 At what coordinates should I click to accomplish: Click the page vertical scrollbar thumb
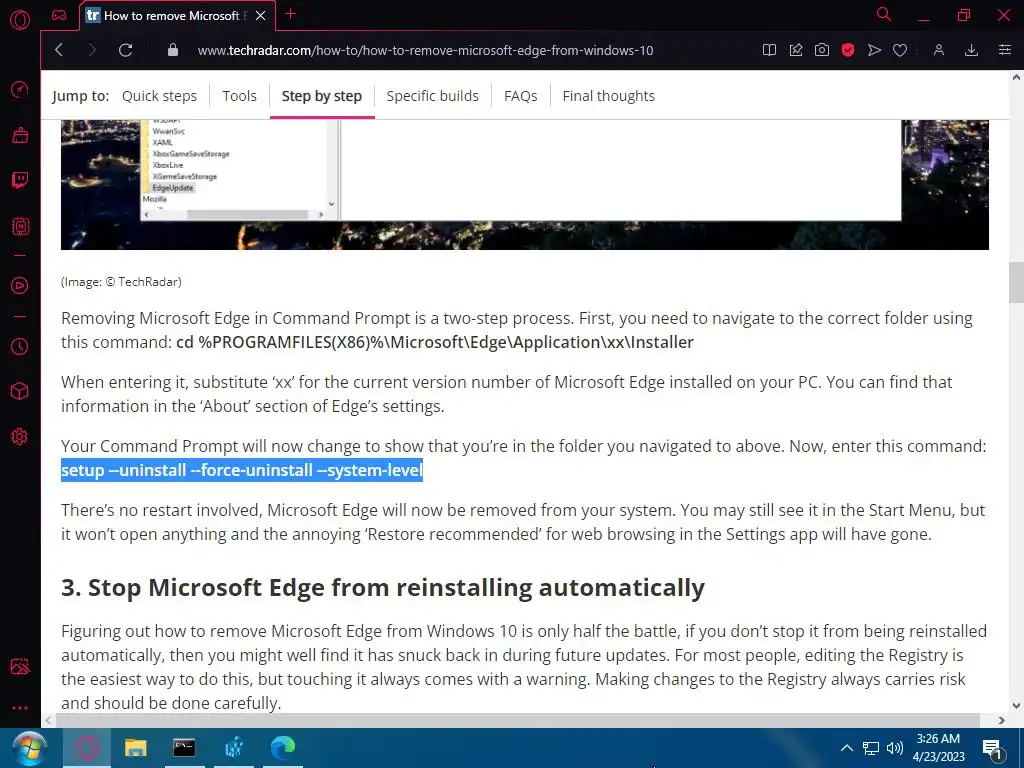(1016, 282)
